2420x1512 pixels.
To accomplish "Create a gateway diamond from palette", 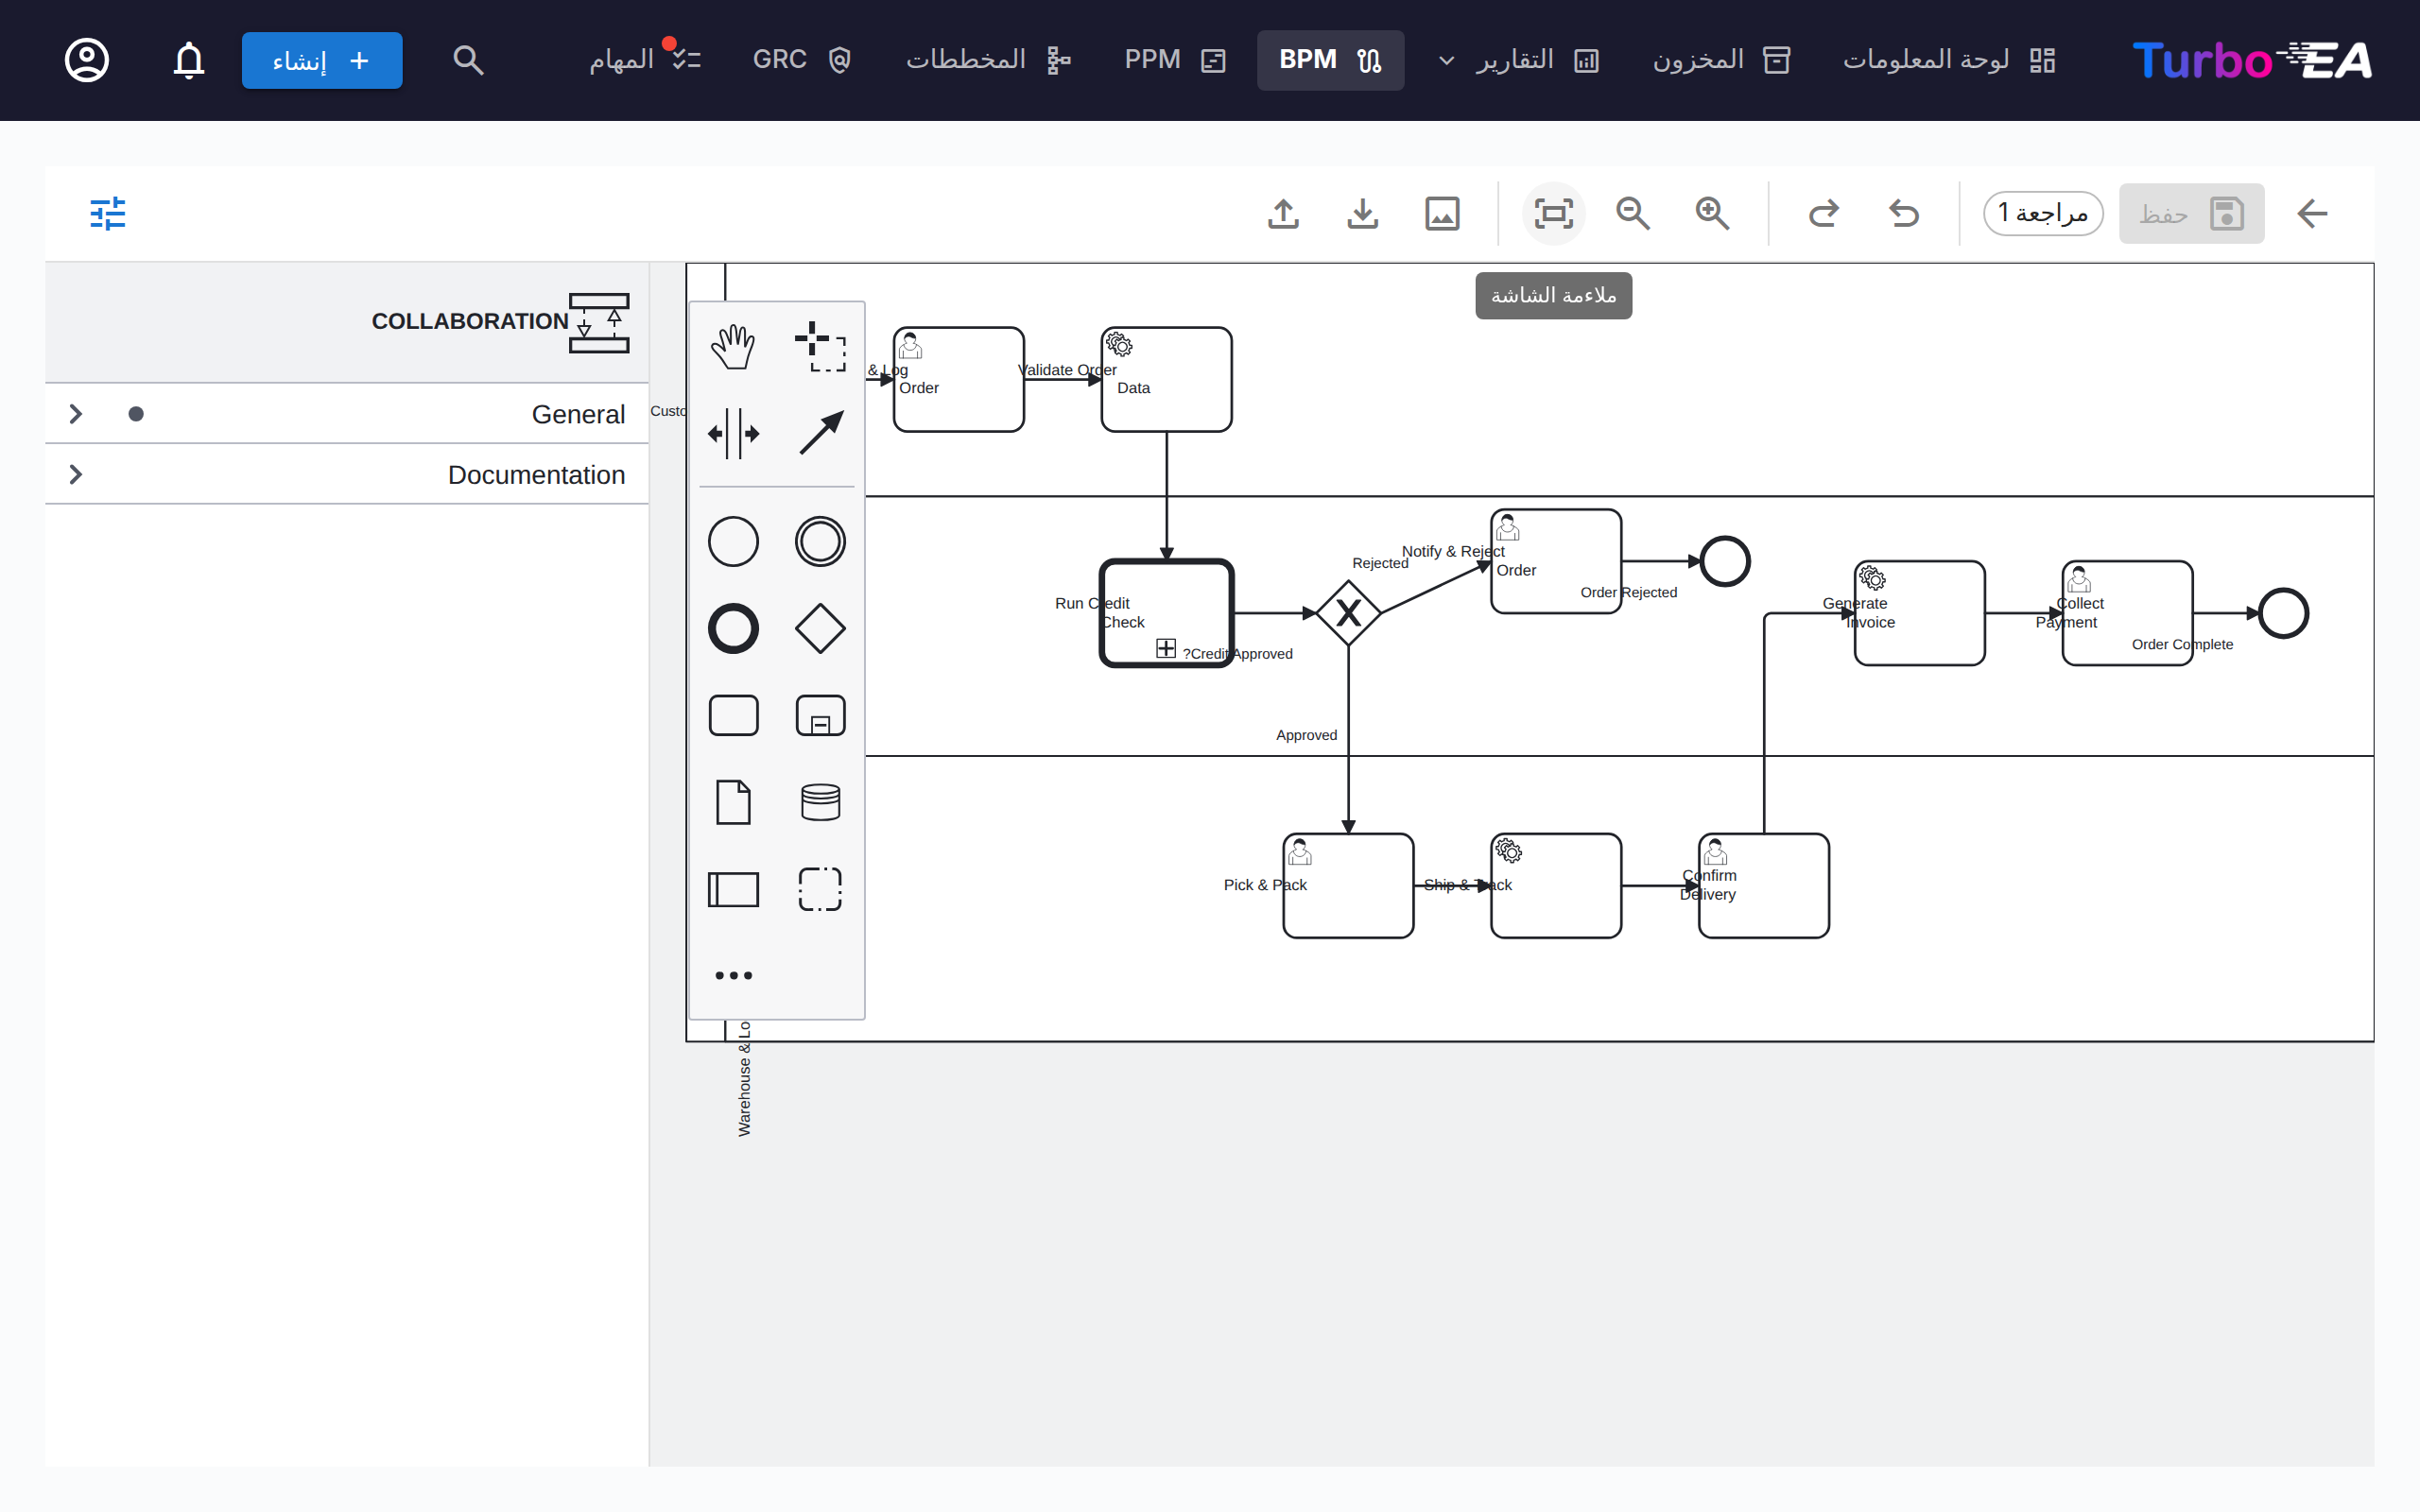I will pyautogui.click(x=820, y=629).
